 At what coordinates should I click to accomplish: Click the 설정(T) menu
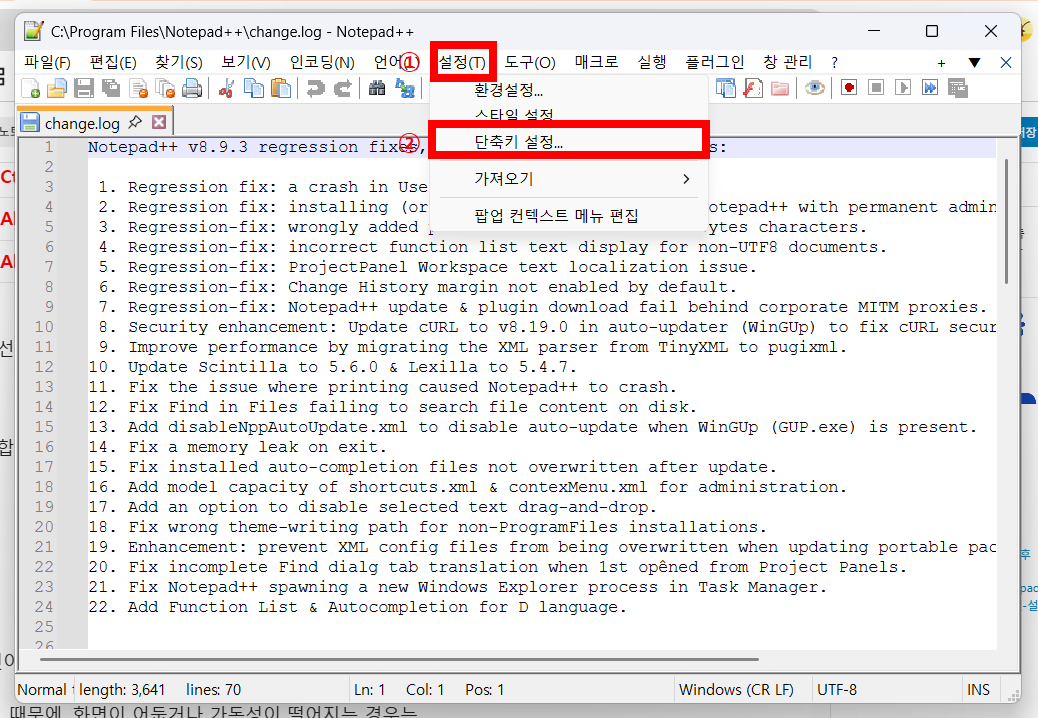pyautogui.click(x=462, y=62)
